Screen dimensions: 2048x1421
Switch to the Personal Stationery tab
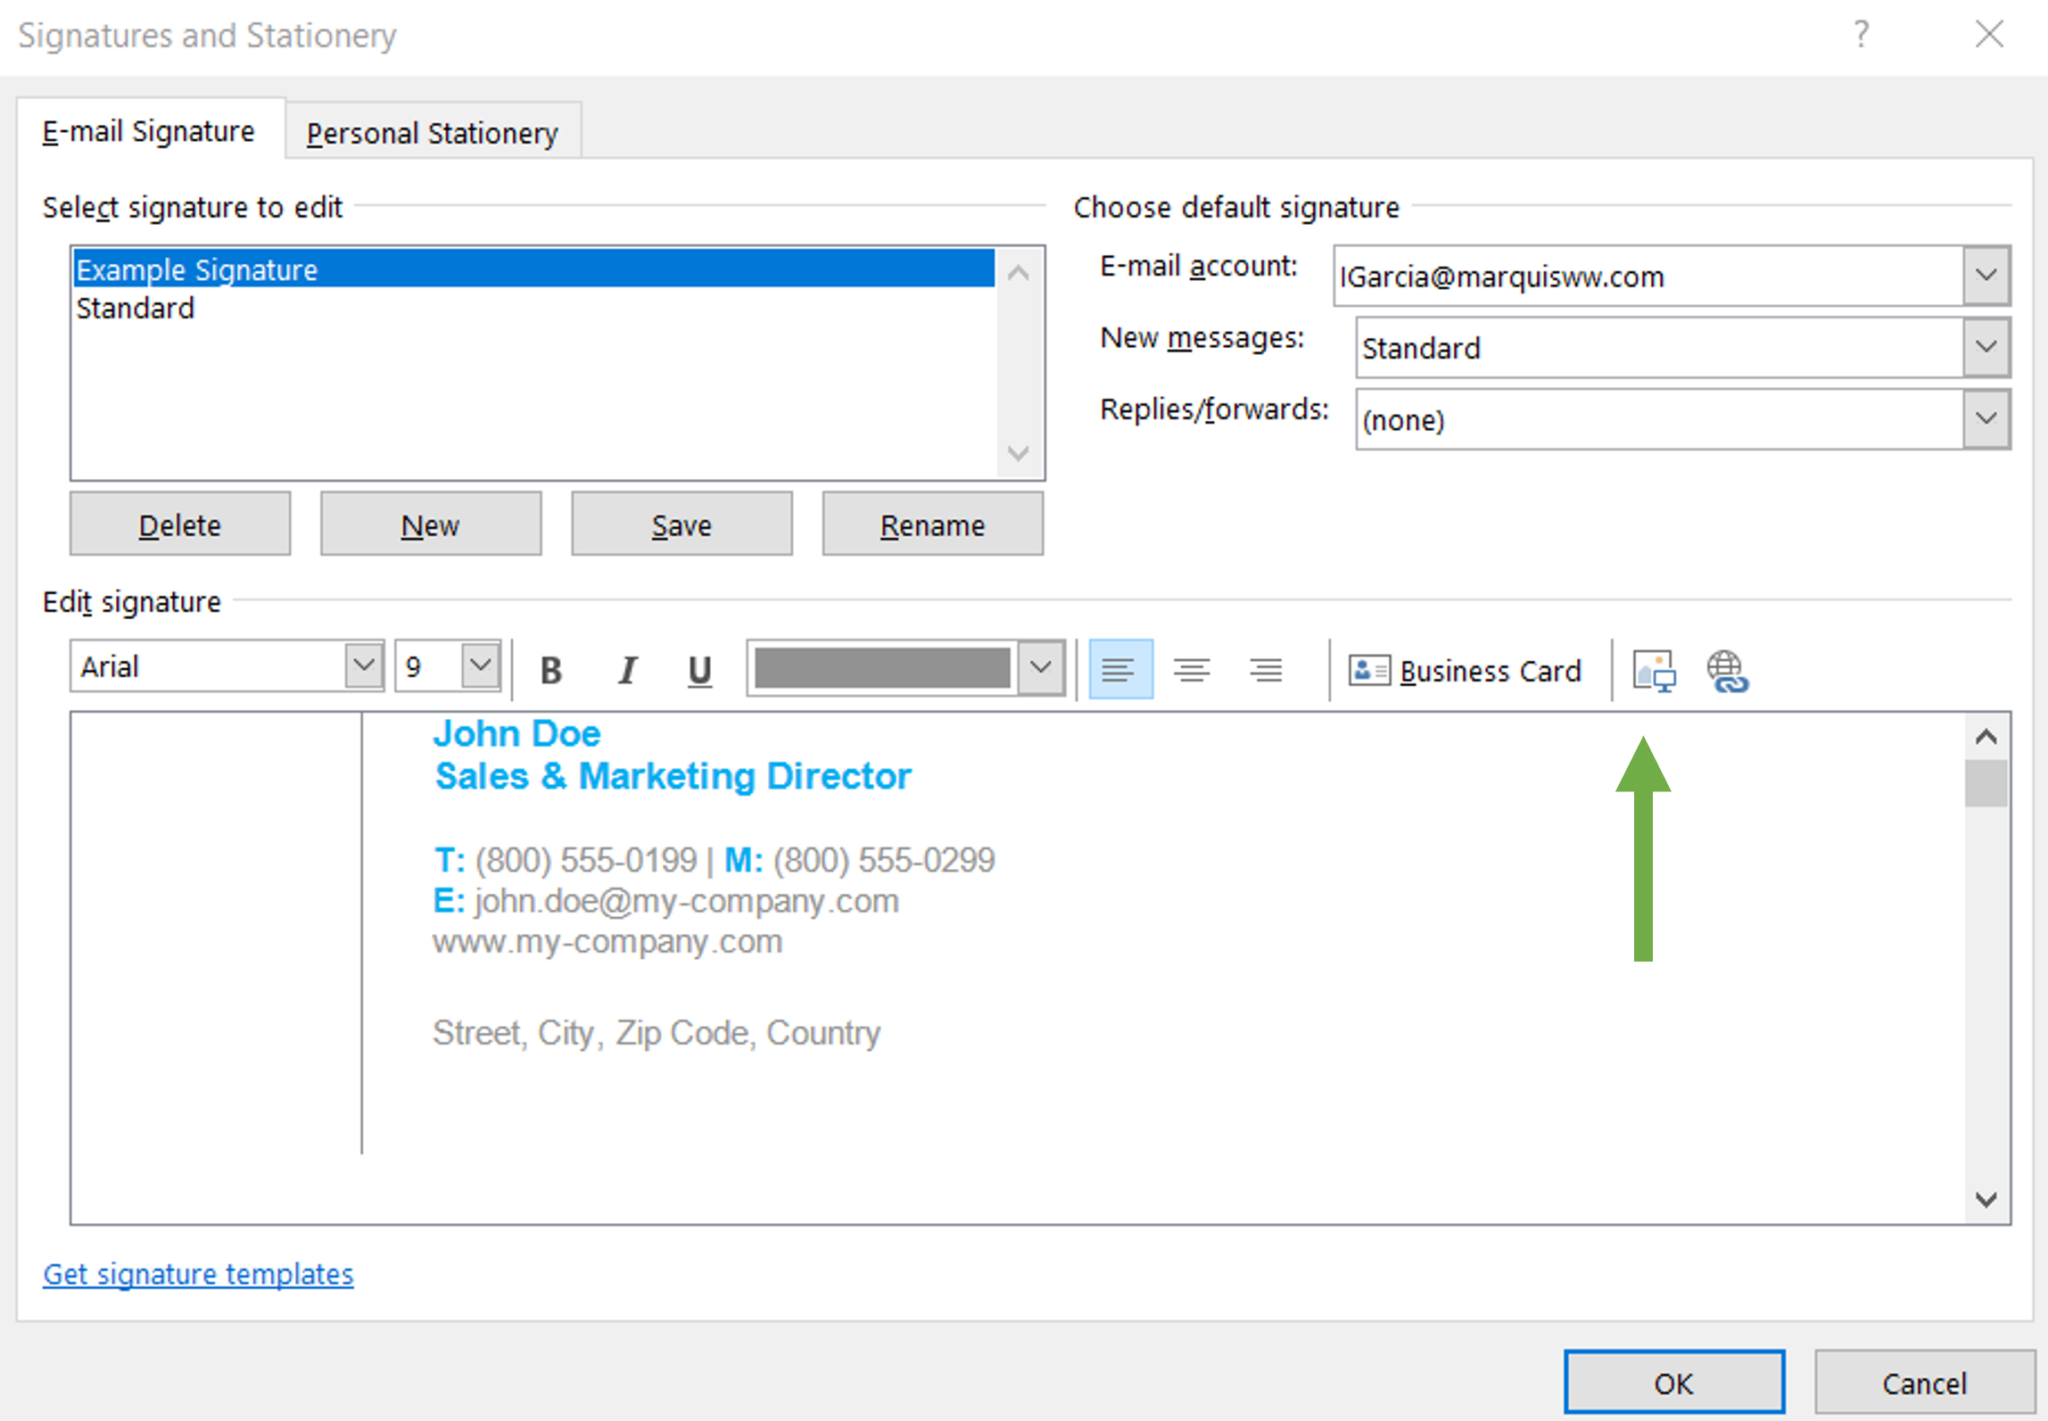[x=432, y=132]
